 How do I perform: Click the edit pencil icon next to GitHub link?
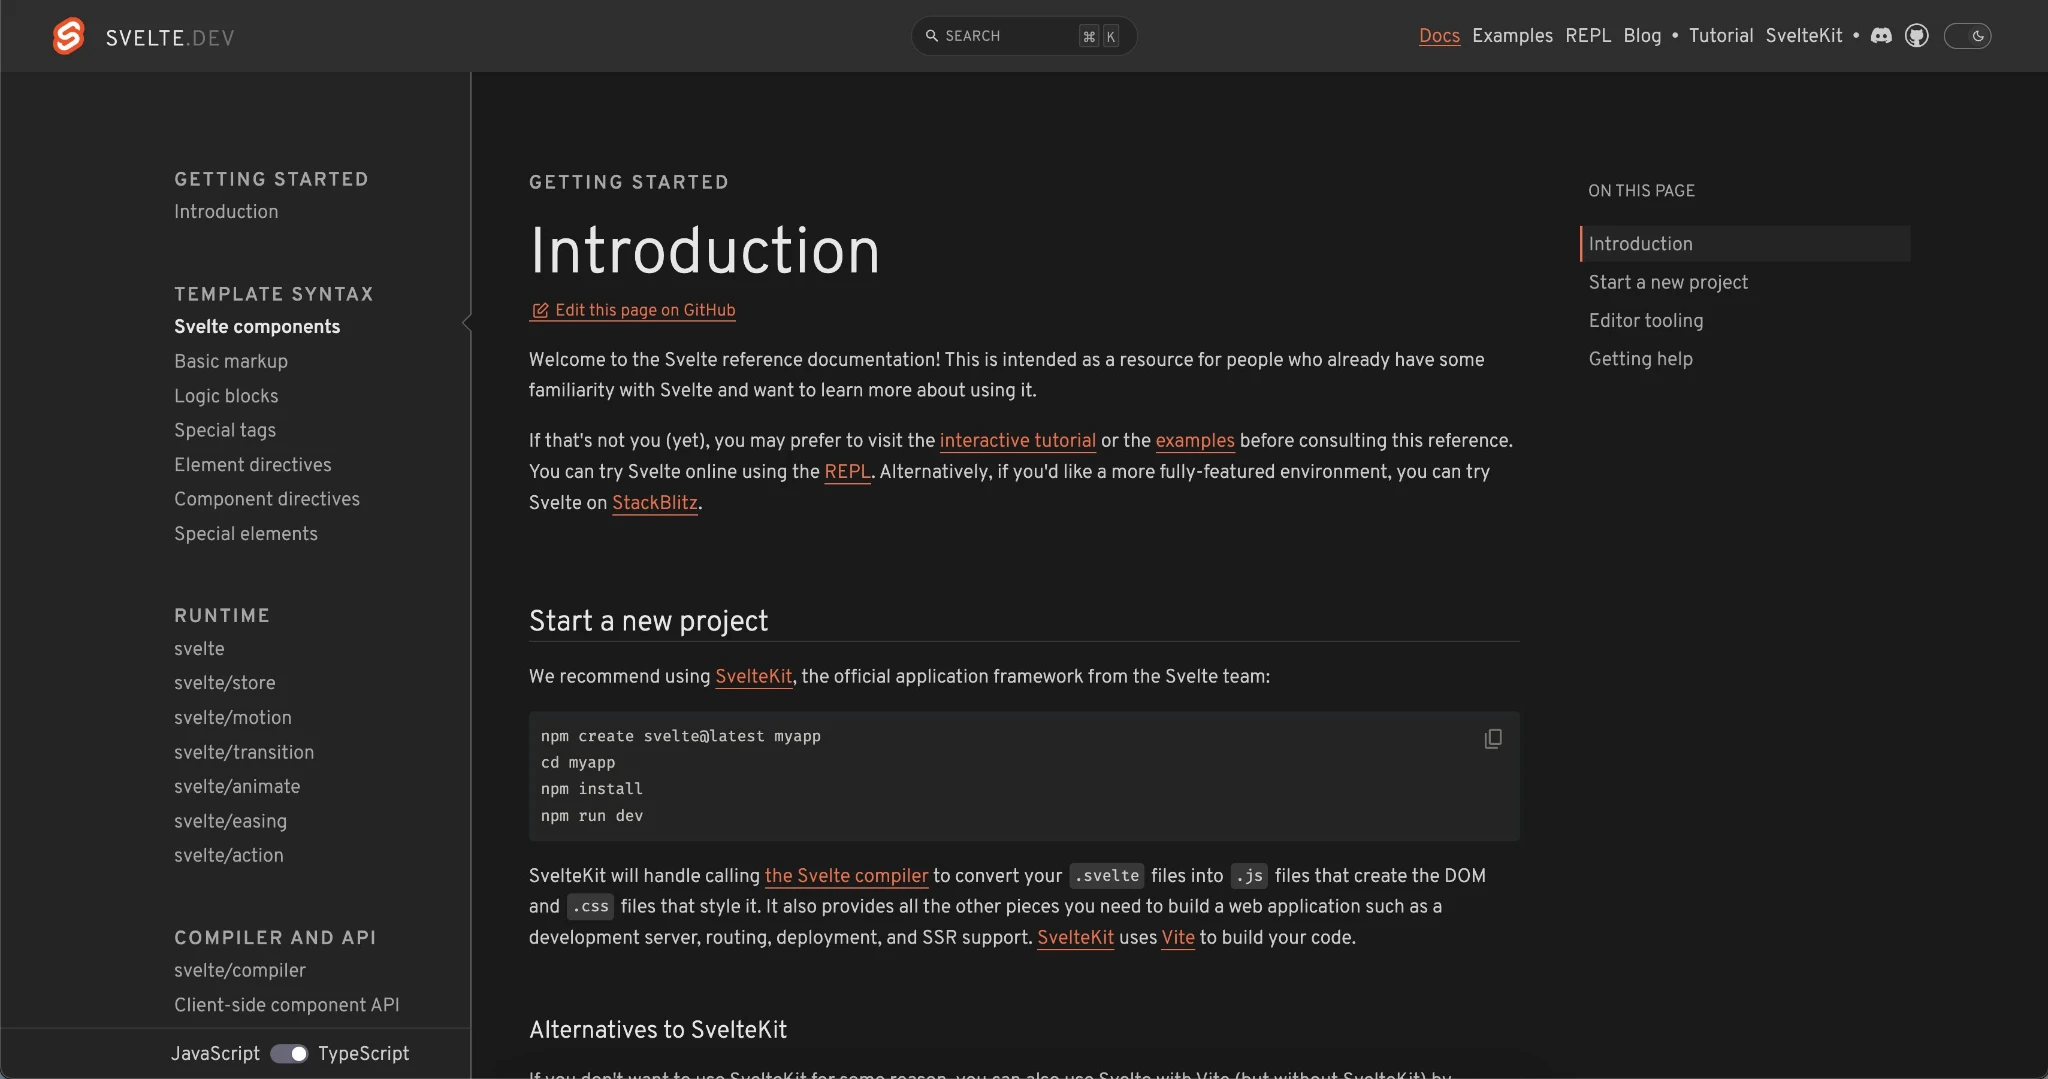540,310
